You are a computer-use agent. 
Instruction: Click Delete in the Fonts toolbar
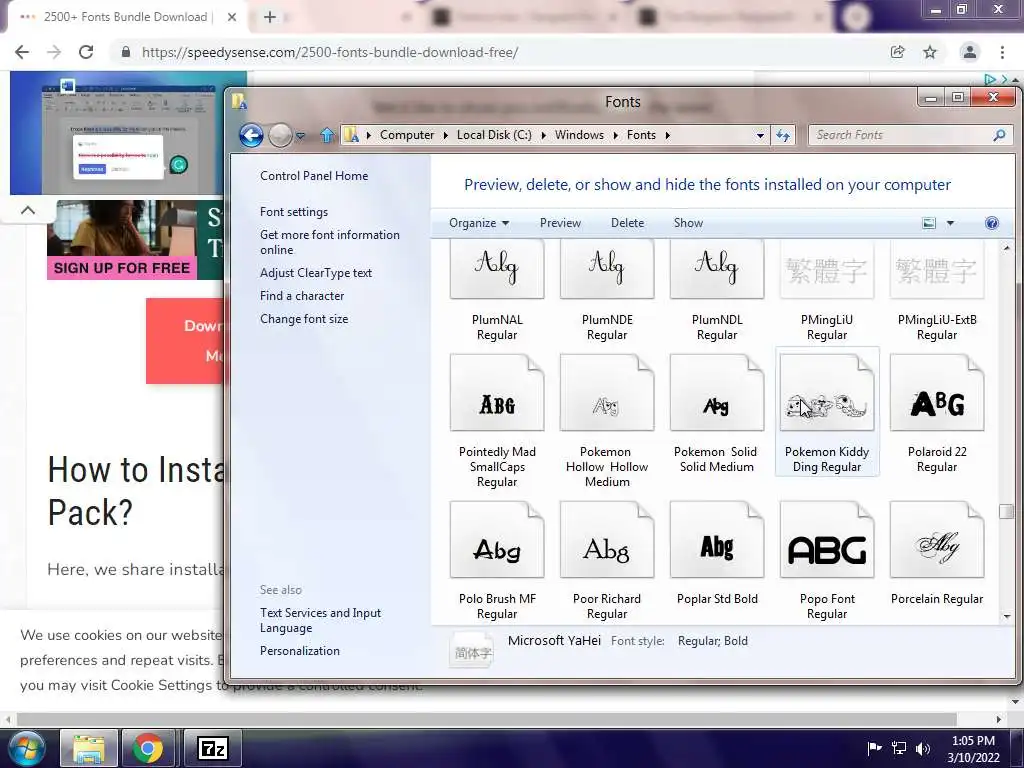click(628, 223)
